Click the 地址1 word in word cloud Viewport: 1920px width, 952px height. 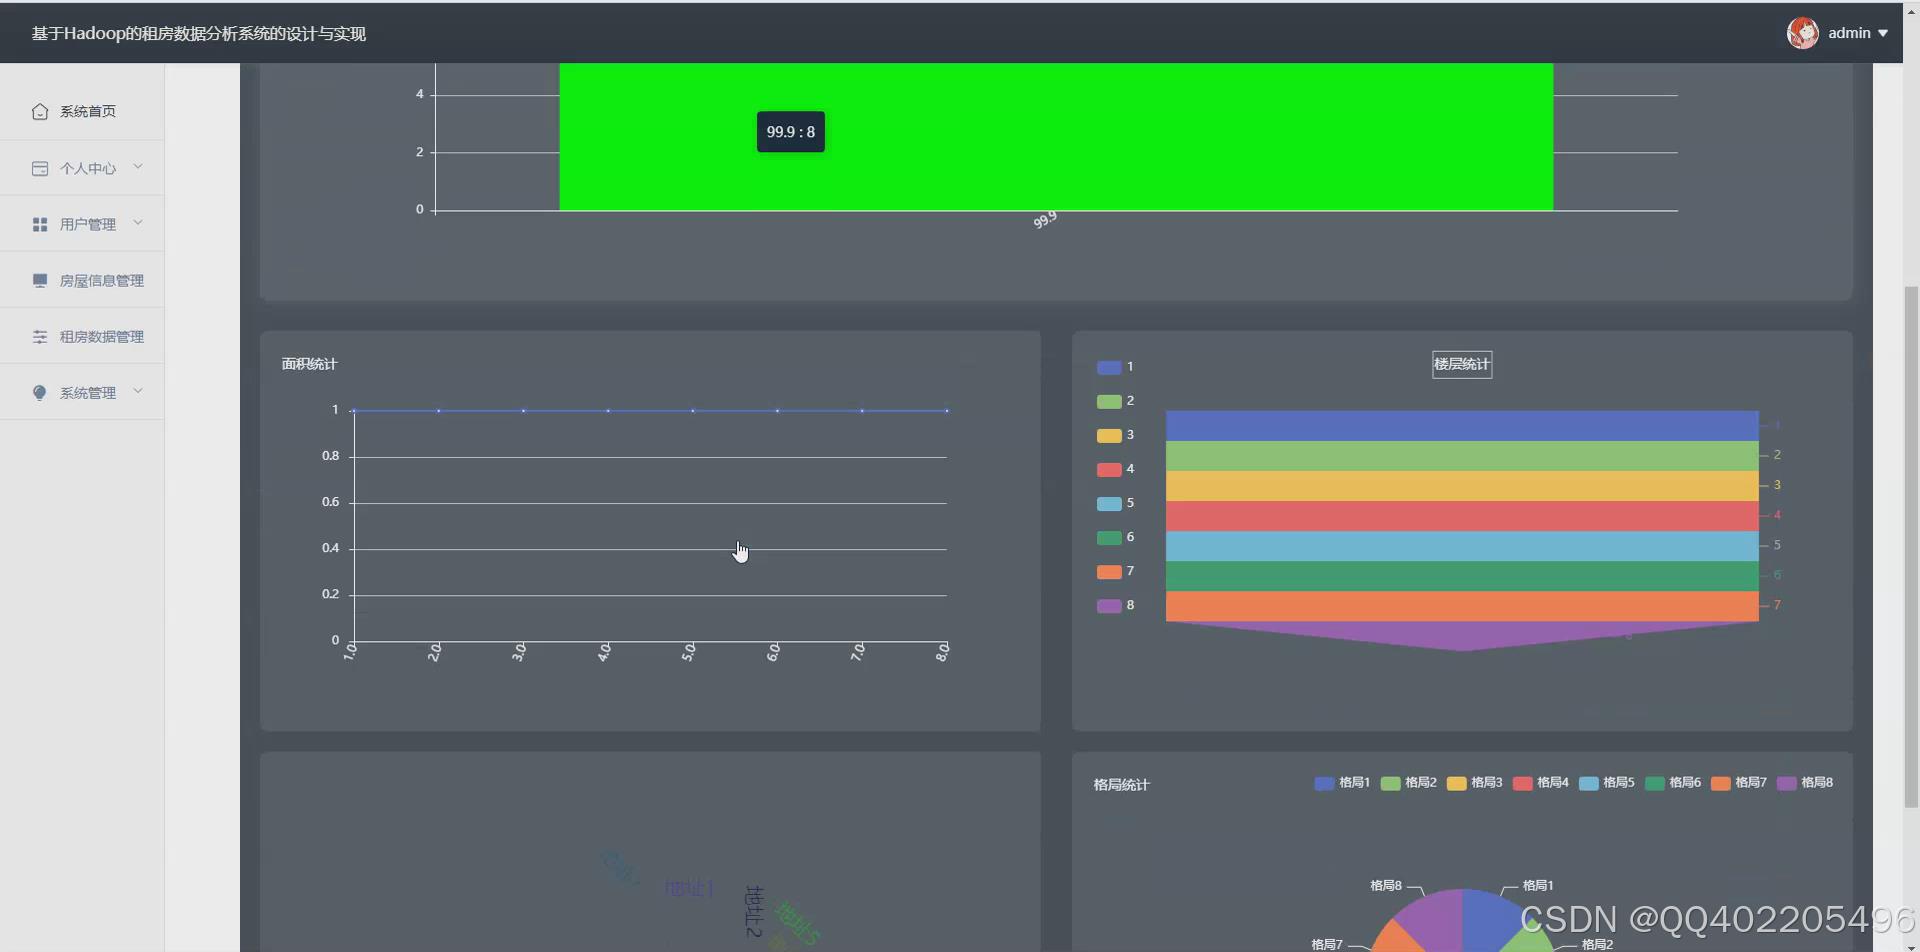click(689, 888)
